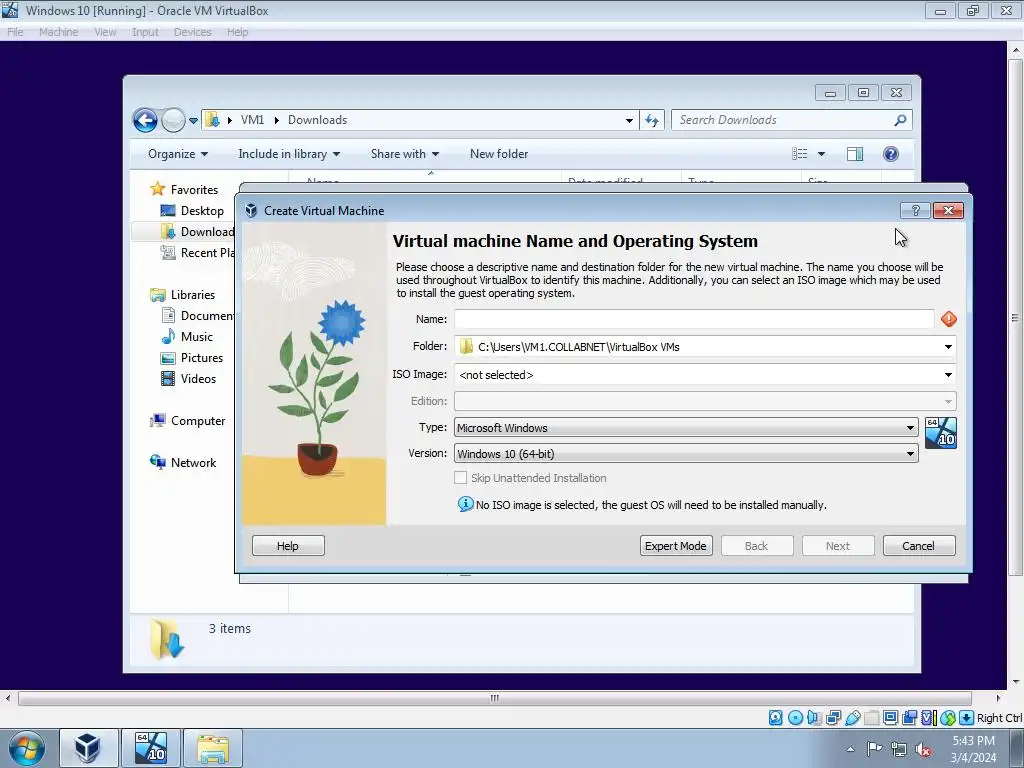The image size is (1024, 768).
Task: Open the Machine menu
Action: pos(58,32)
